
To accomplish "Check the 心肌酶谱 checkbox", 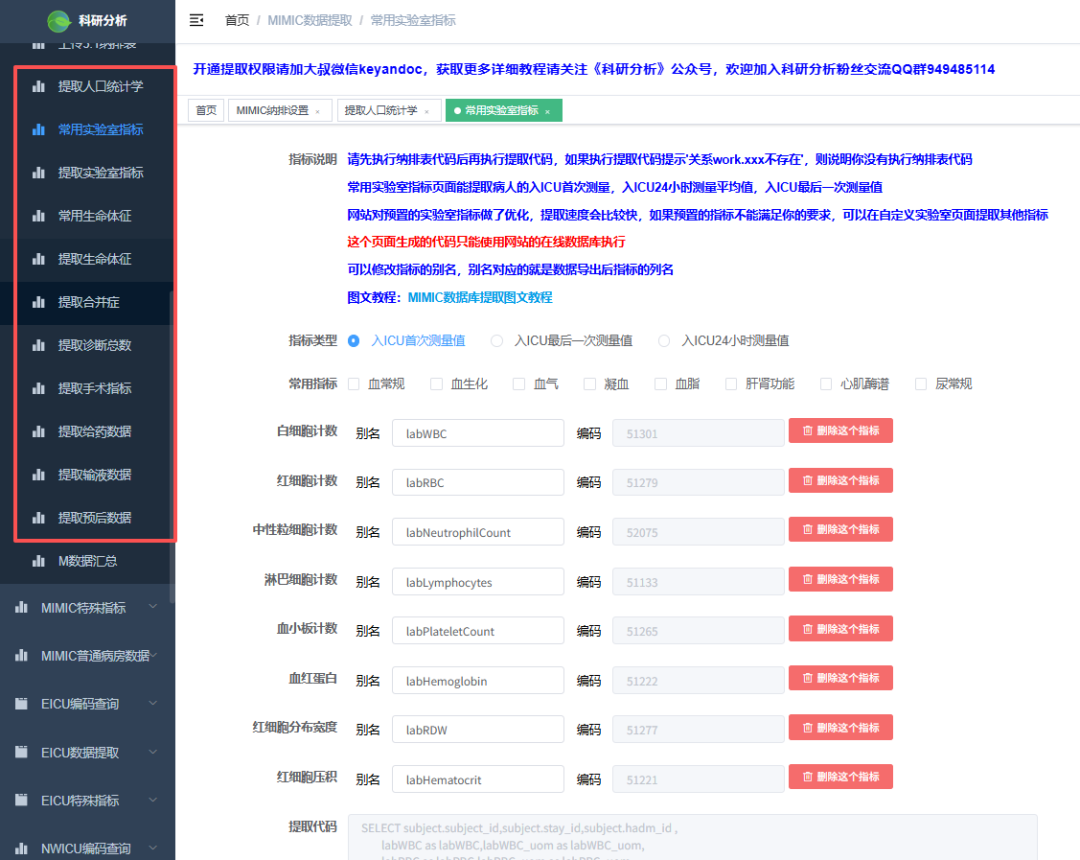I will pyautogui.click(x=826, y=384).
